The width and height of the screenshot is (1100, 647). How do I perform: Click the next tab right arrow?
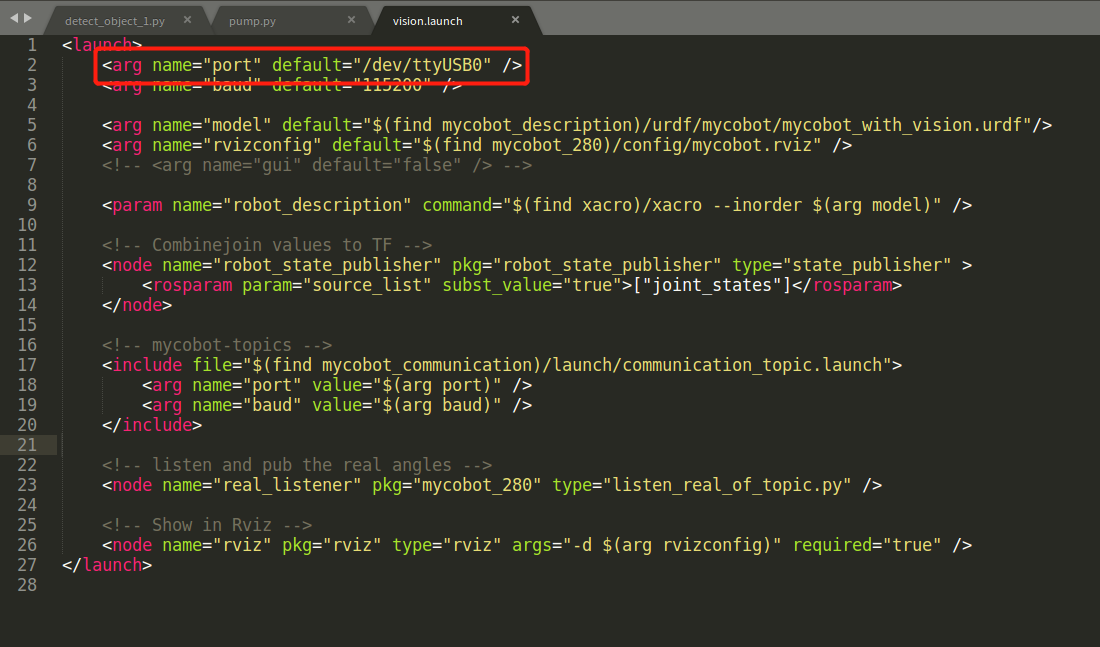pyautogui.click(x=28, y=19)
